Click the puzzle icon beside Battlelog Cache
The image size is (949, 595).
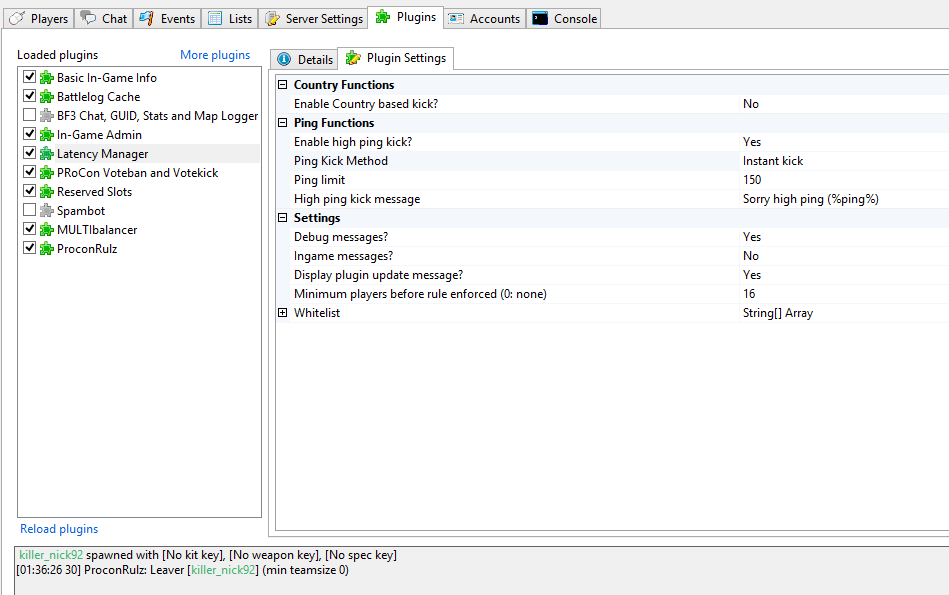[46, 97]
